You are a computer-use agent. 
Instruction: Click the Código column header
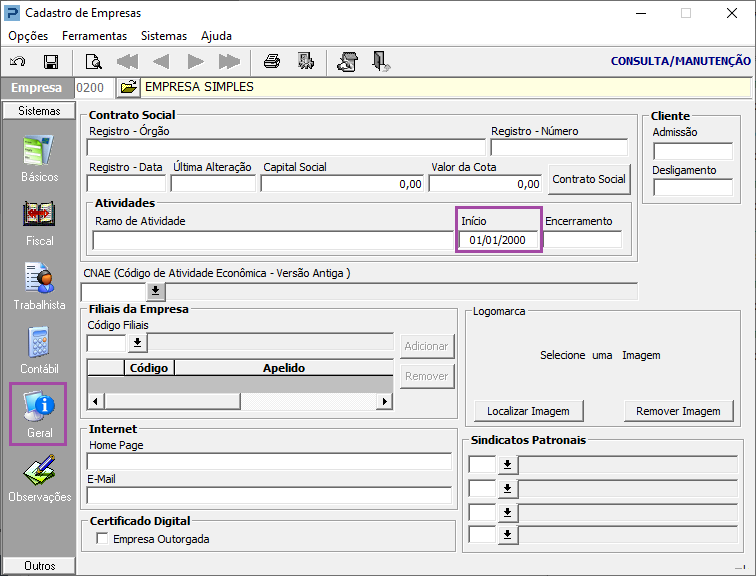coord(149,368)
